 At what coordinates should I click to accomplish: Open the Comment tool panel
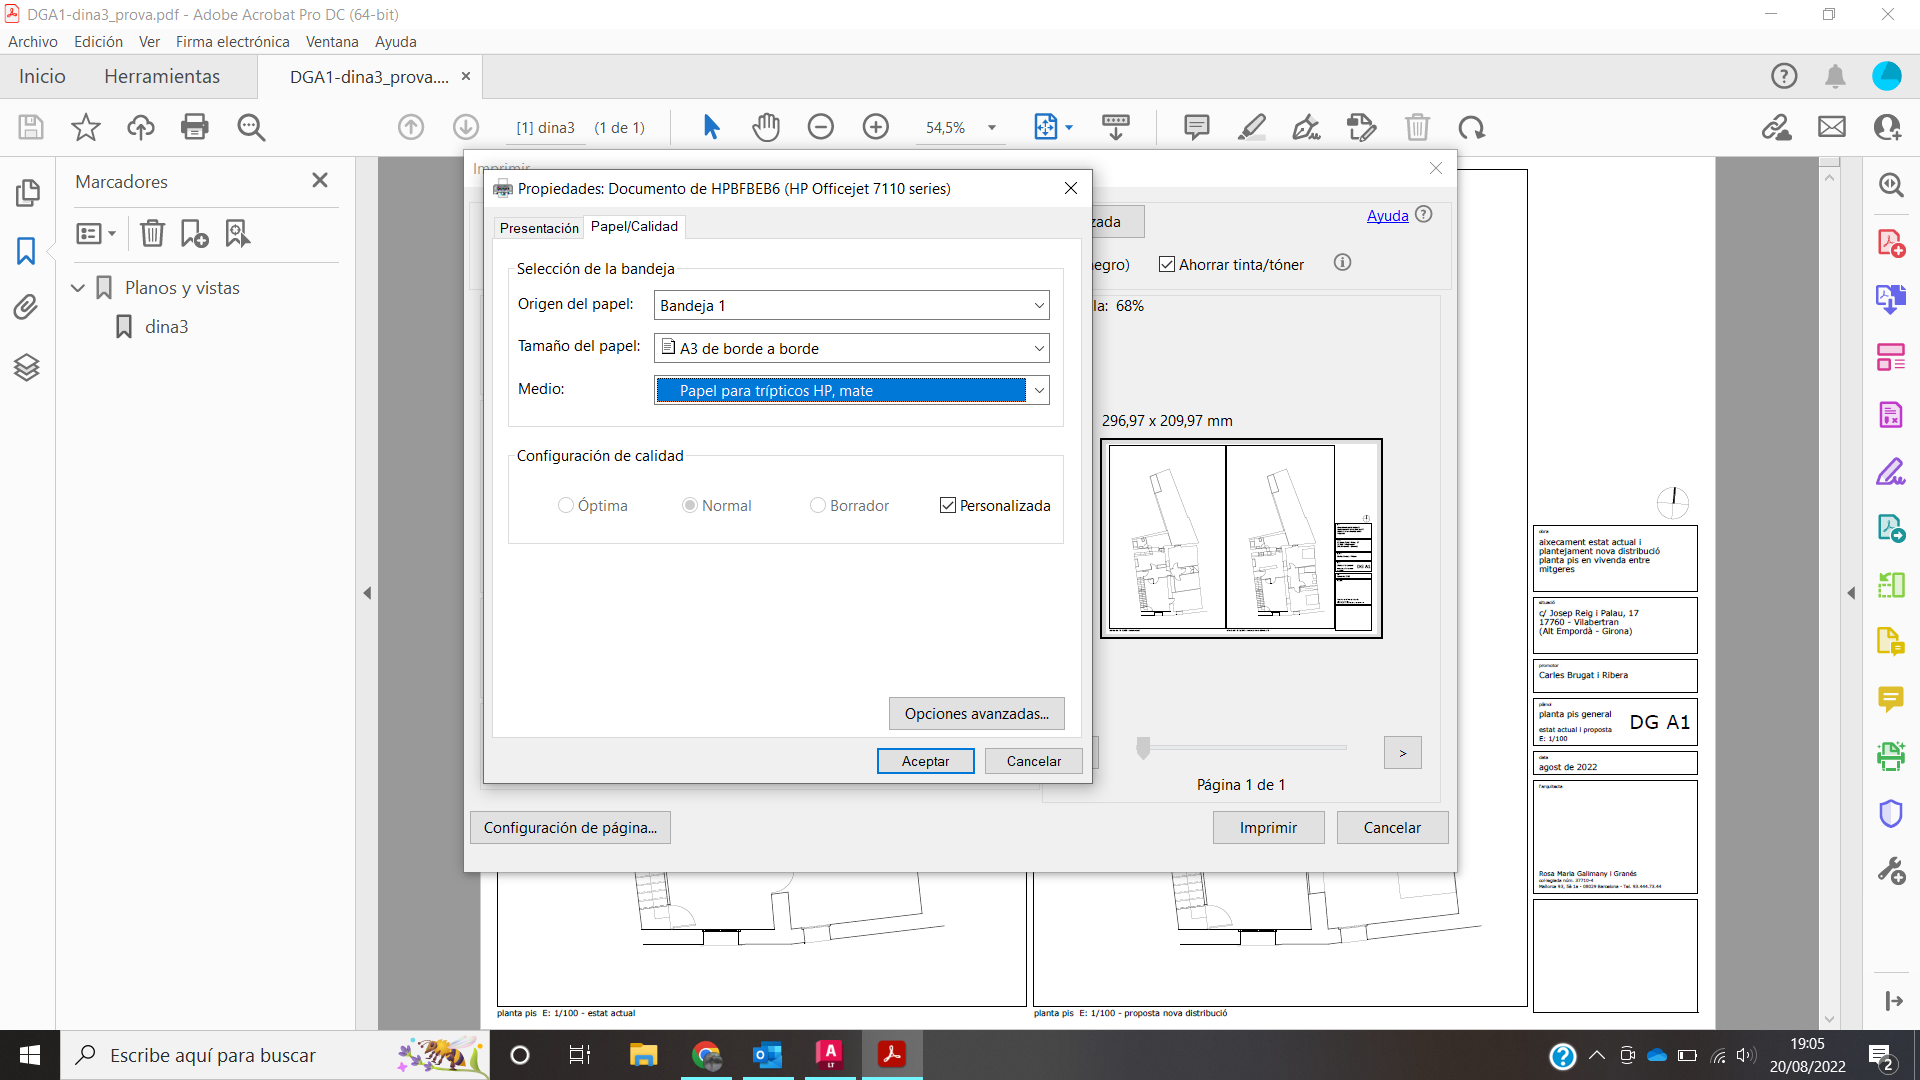pyautogui.click(x=1890, y=701)
